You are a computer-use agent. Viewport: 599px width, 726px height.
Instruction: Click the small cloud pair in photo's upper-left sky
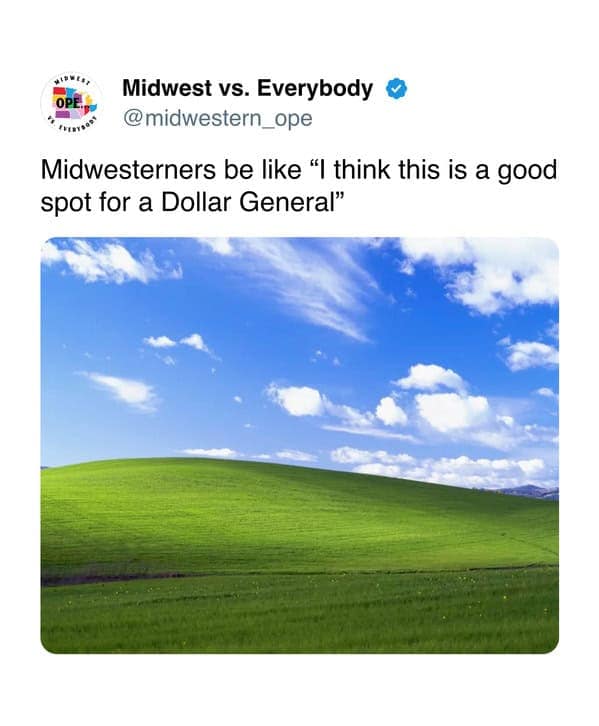[x=177, y=343]
